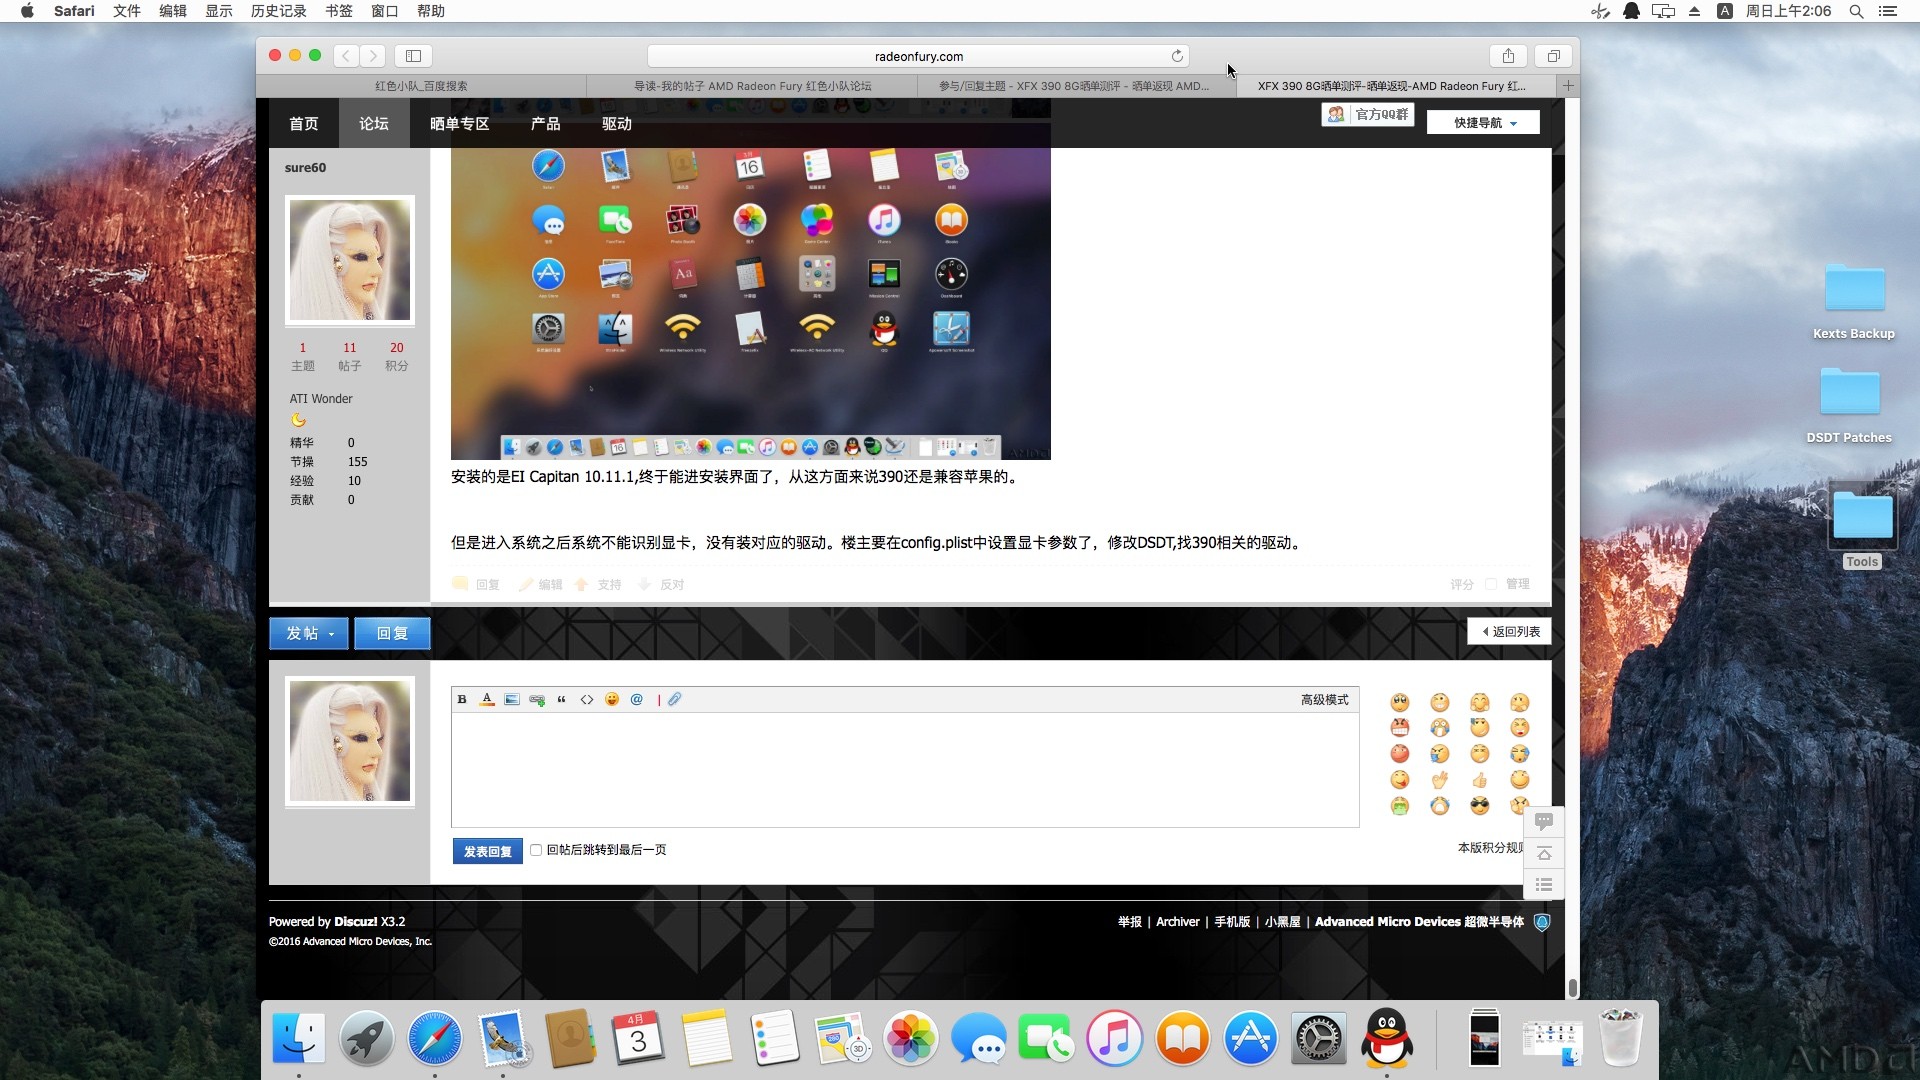
Task: Open the text color picker in the editor
Action: point(487,700)
